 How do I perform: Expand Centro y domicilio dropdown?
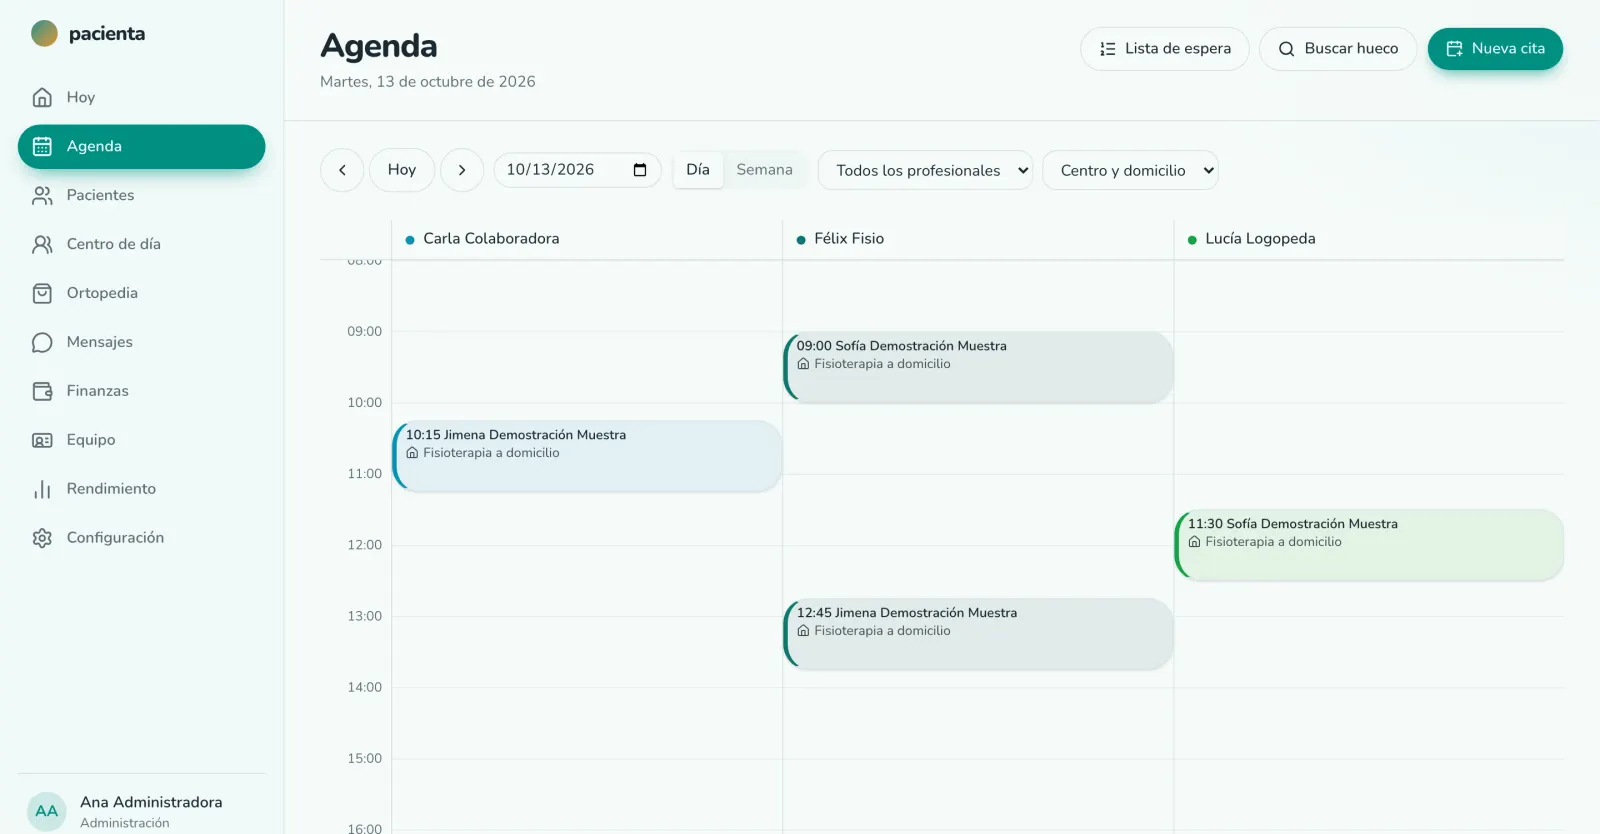coord(1130,170)
